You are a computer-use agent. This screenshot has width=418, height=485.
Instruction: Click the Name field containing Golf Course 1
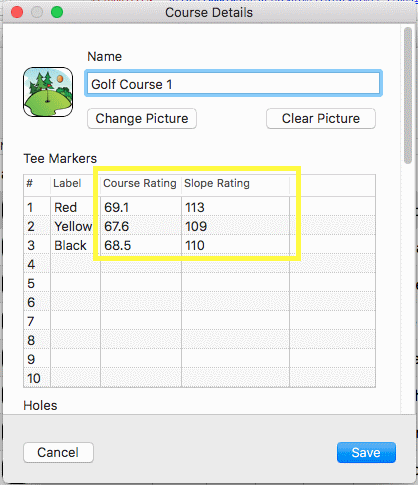tap(233, 83)
